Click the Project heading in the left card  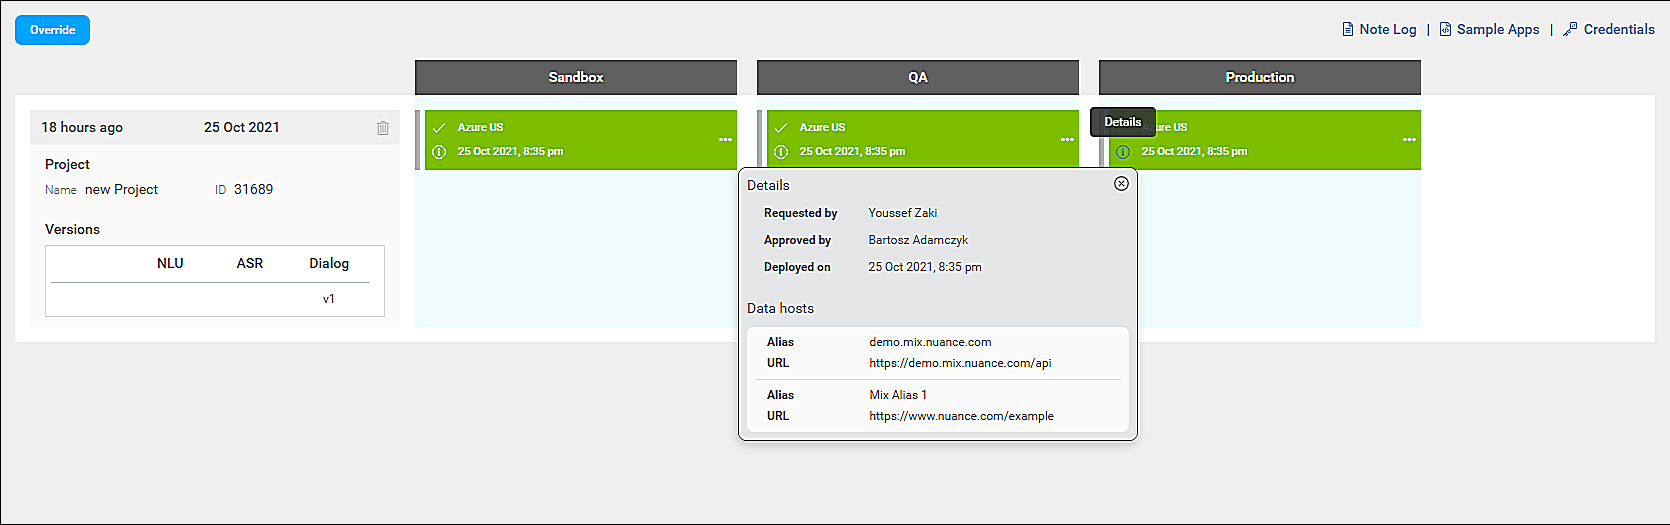point(67,164)
